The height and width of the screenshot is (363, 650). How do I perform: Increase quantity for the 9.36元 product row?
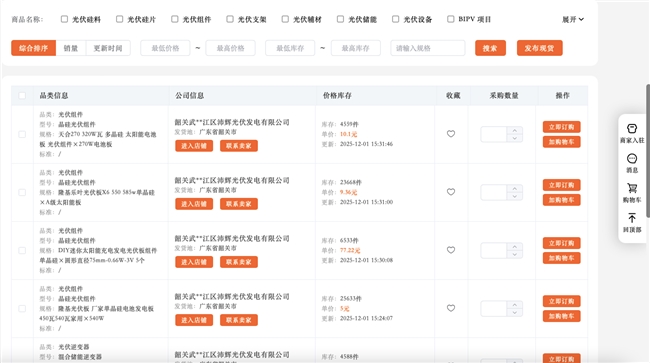pyautogui.click(x=515, y=189)
